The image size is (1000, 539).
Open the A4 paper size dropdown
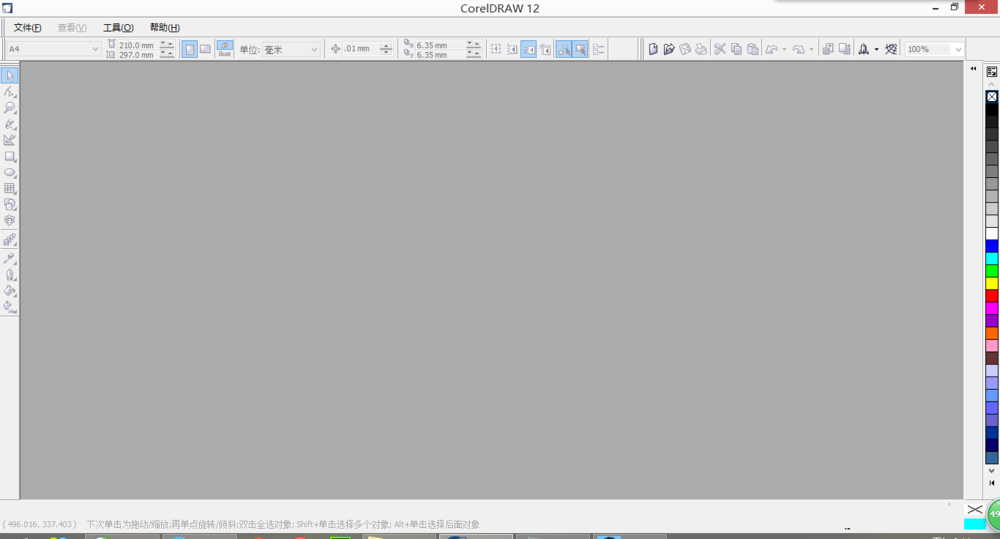[x=95, y=49]
